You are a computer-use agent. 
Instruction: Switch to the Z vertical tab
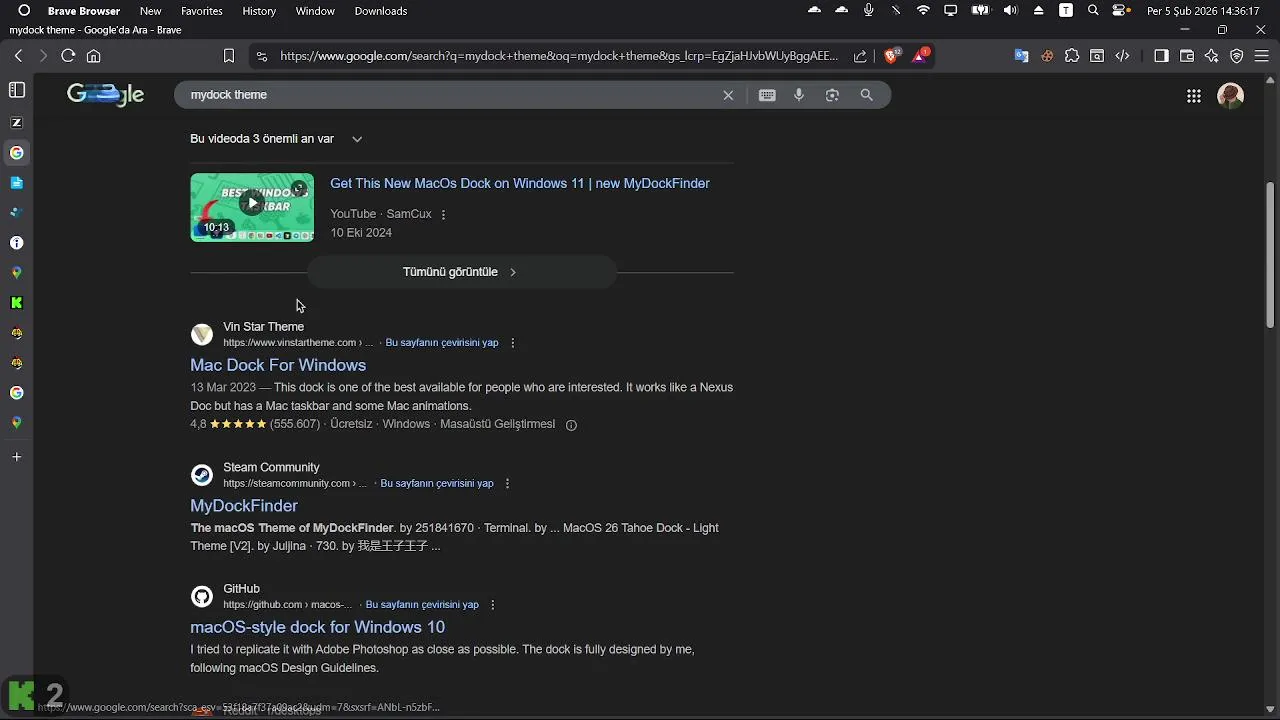point(16,123)
